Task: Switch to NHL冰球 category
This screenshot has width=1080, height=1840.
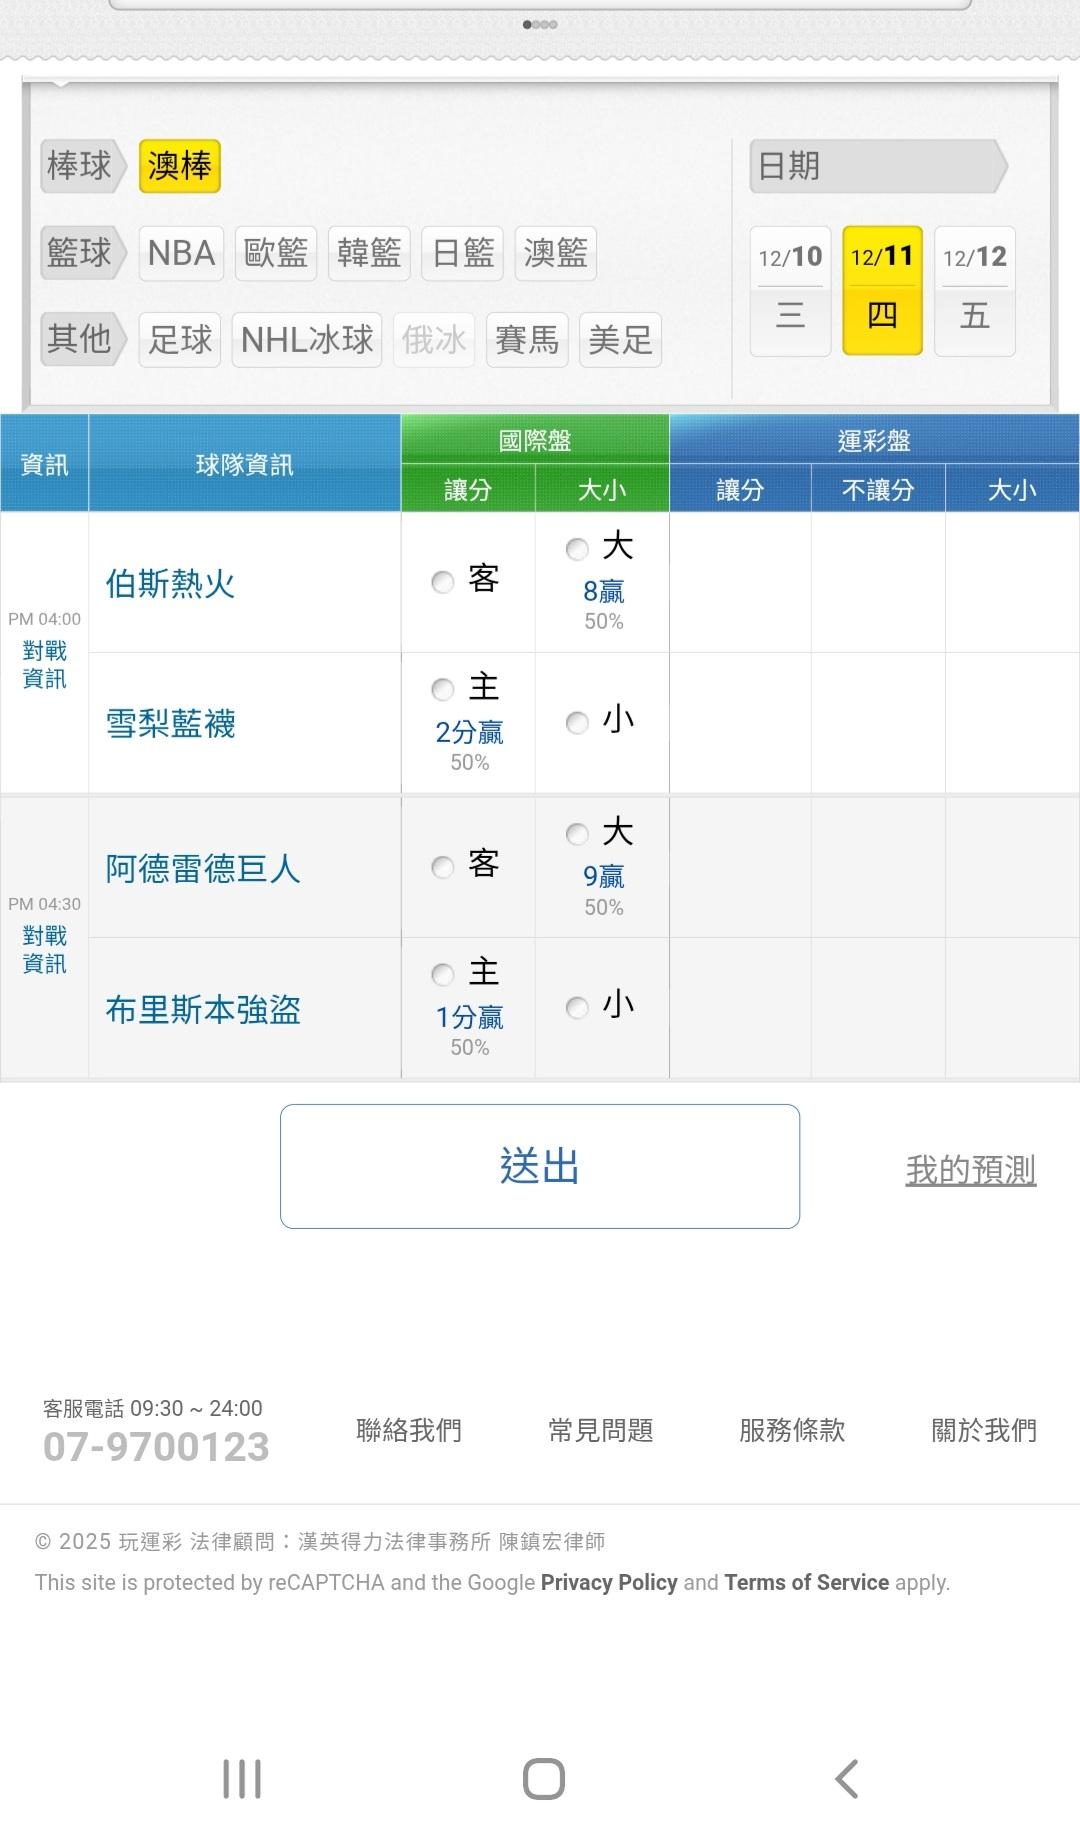Action: (307, 340)
